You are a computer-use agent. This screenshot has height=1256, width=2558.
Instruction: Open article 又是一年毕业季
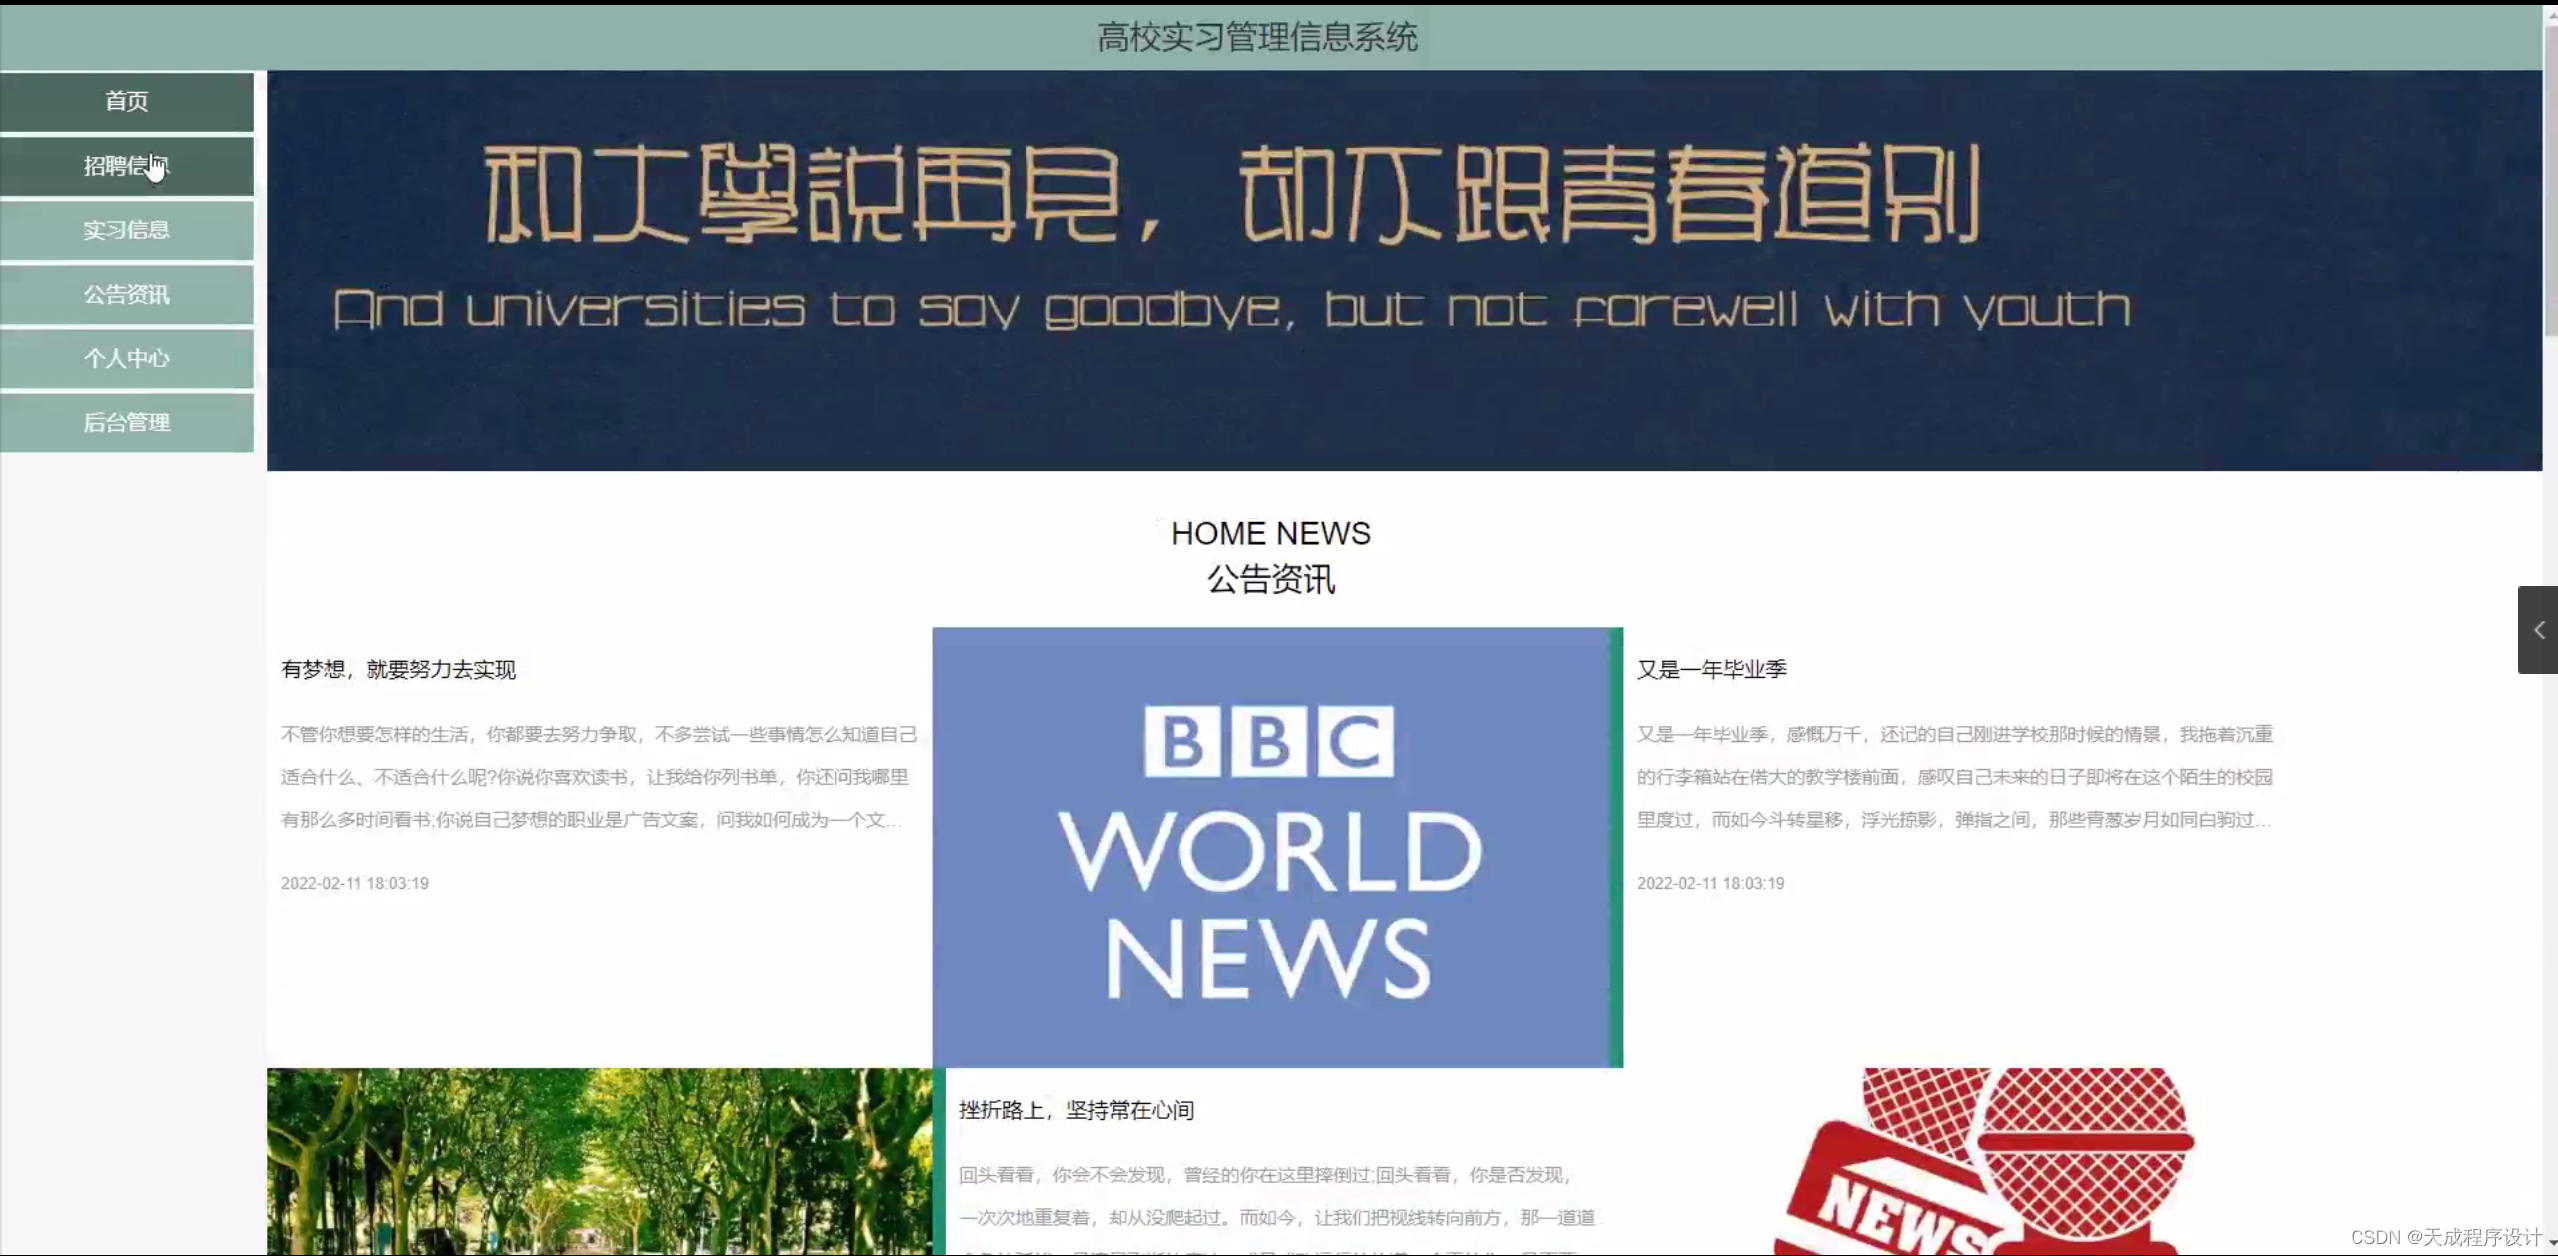pyautogui.click(x=1711, y=670)
